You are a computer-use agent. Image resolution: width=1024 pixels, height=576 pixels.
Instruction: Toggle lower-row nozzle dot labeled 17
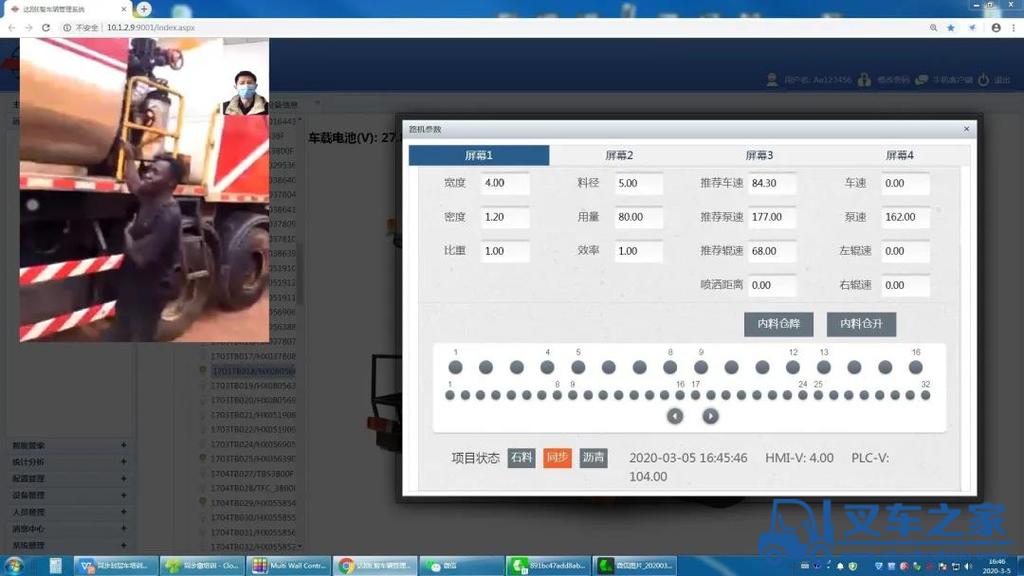tap(696, 395)
